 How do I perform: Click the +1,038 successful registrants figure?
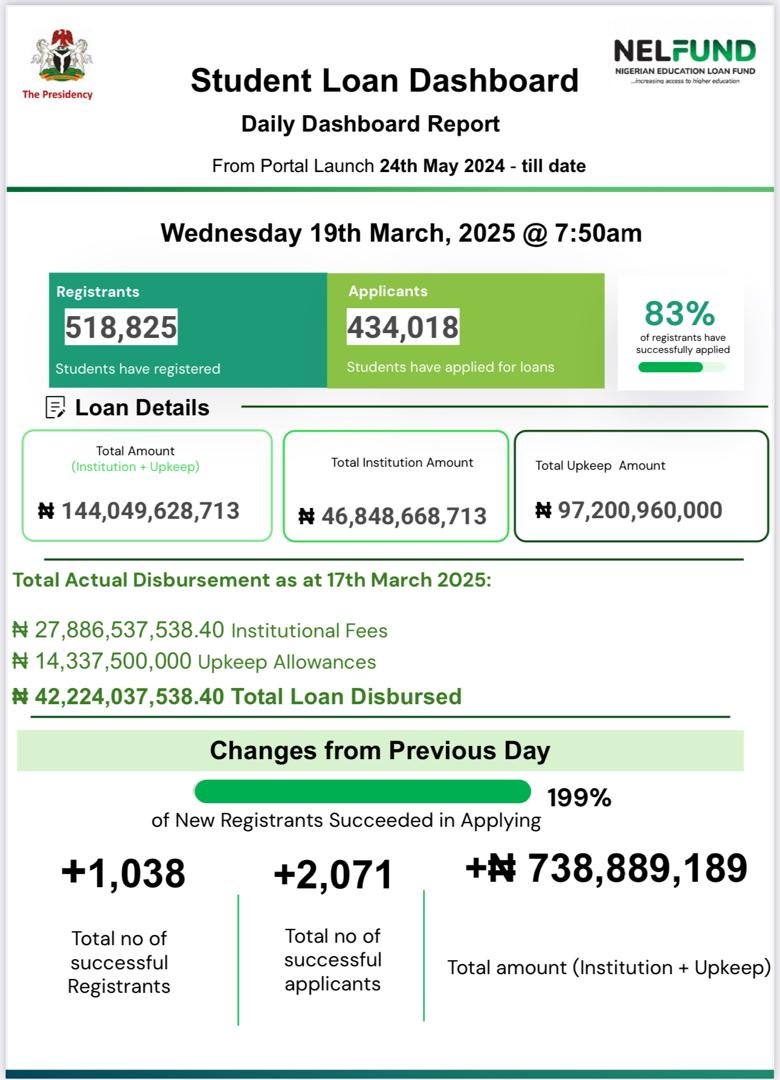pyautogui.click(x=123, y=873)
